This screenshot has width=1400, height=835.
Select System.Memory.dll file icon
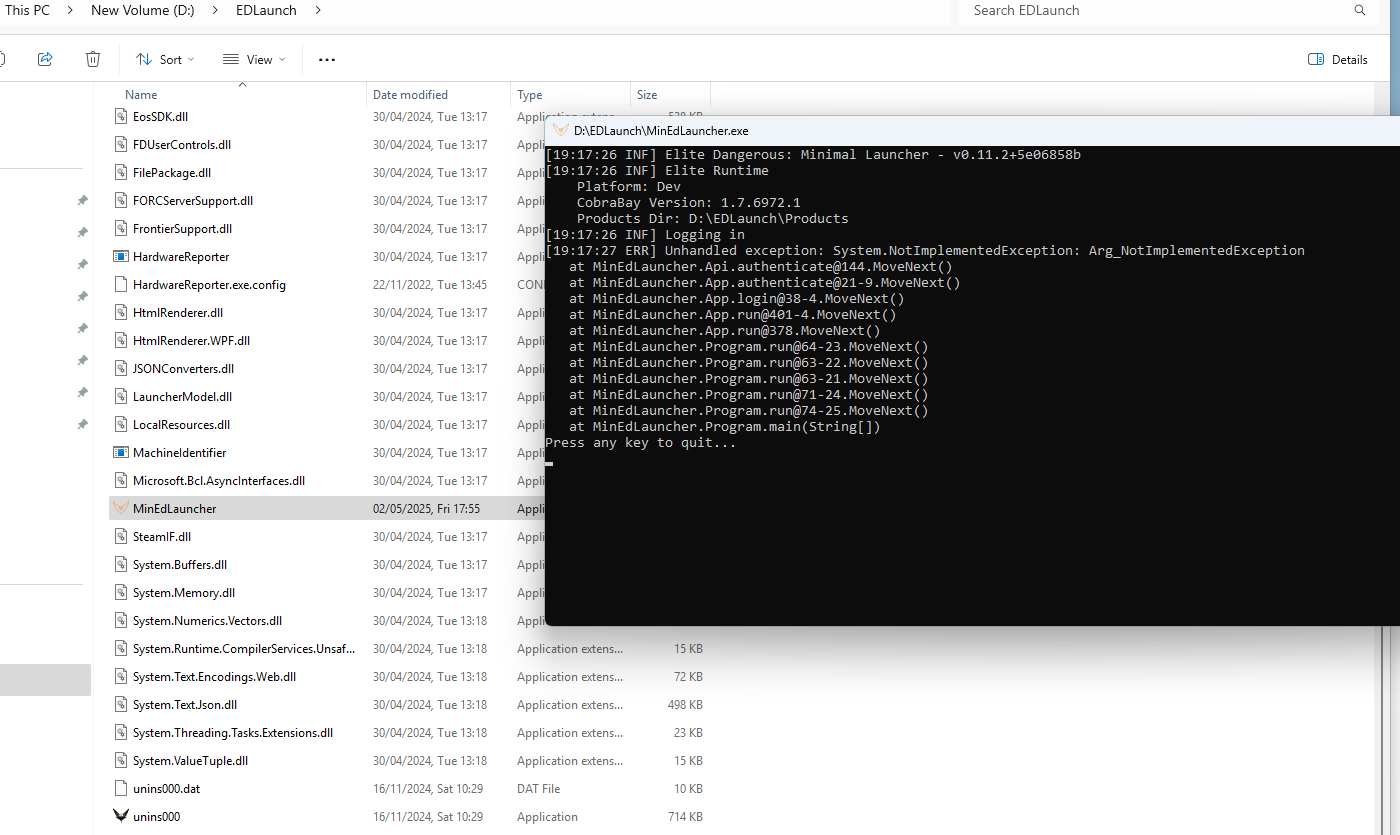[121, 593]
